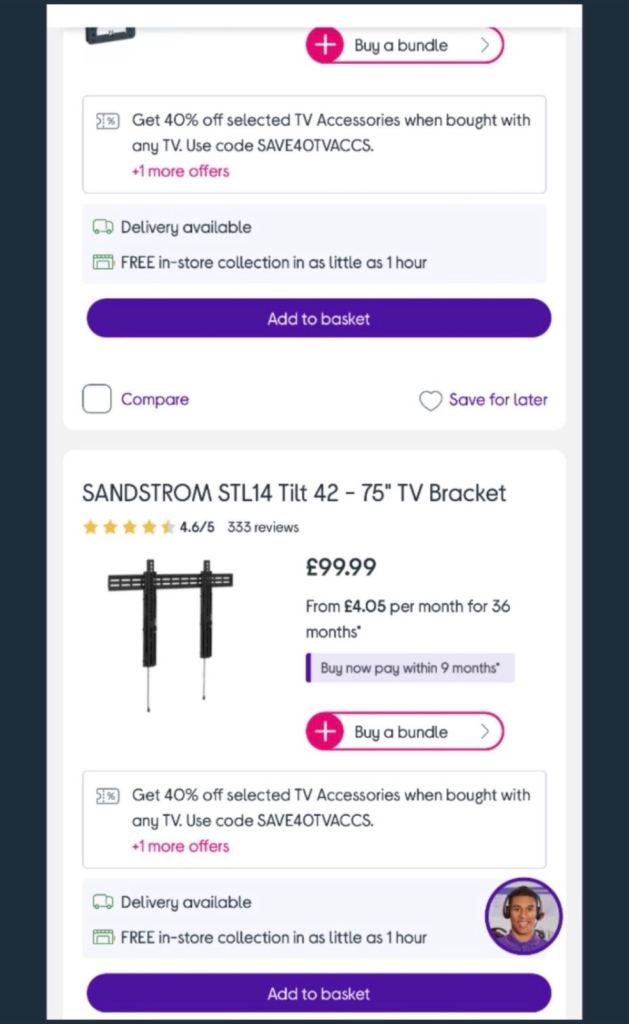This screenshot has width=629, height=1024.
Task: Open the chat assistant avatar
Action: [x=523, y=916]
